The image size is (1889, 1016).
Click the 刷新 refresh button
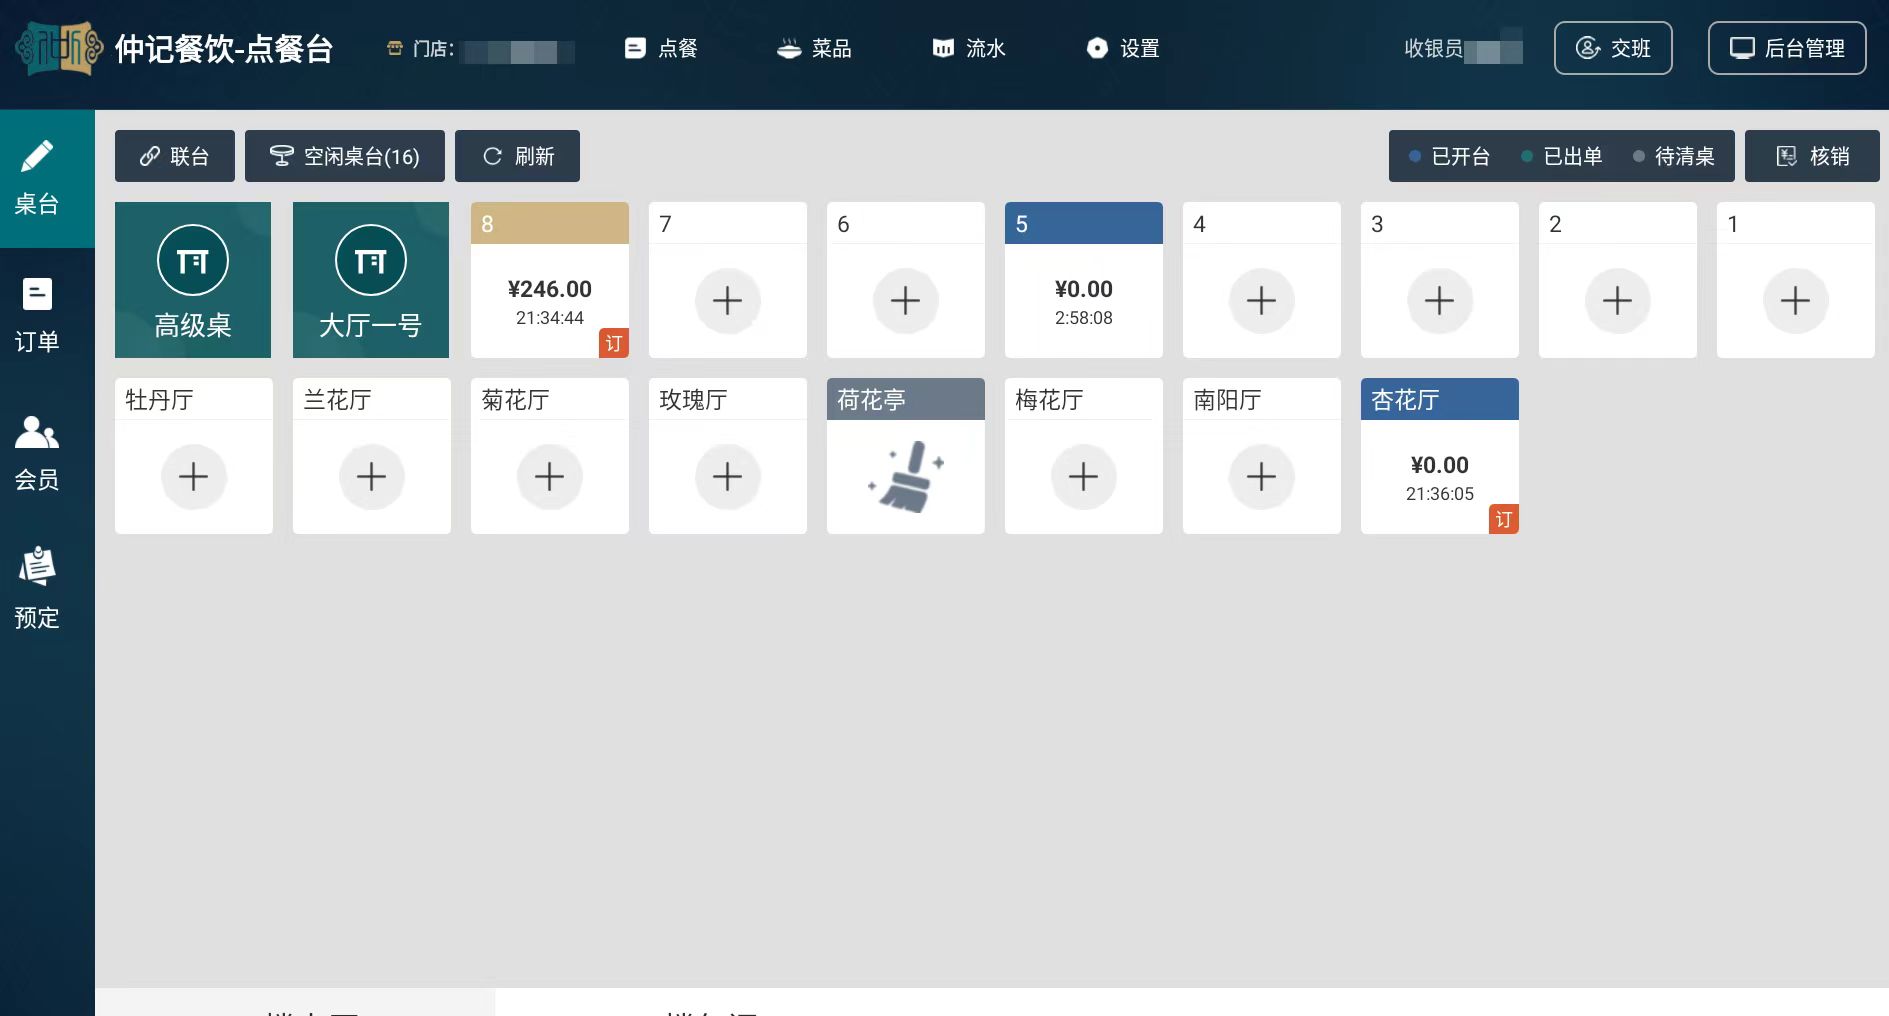point(517,156)
